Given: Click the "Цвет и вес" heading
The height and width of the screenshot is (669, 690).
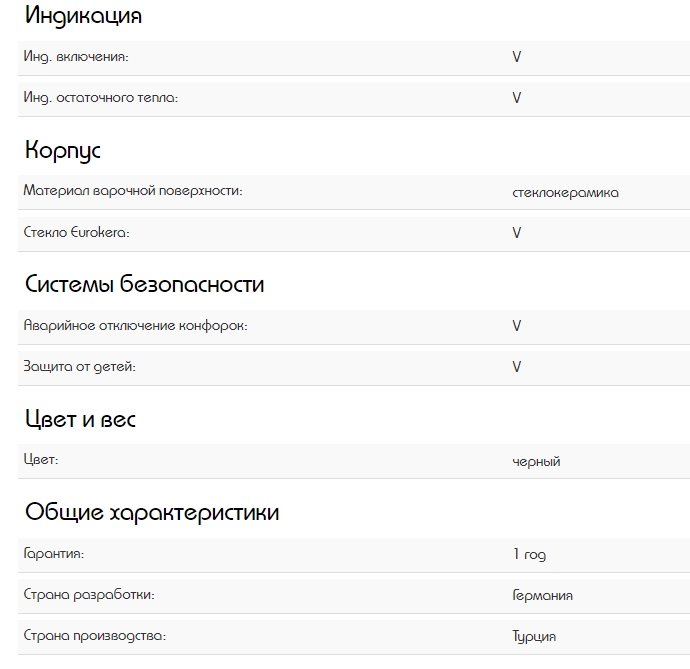Looking at the screenshot, I should (80, 419).
